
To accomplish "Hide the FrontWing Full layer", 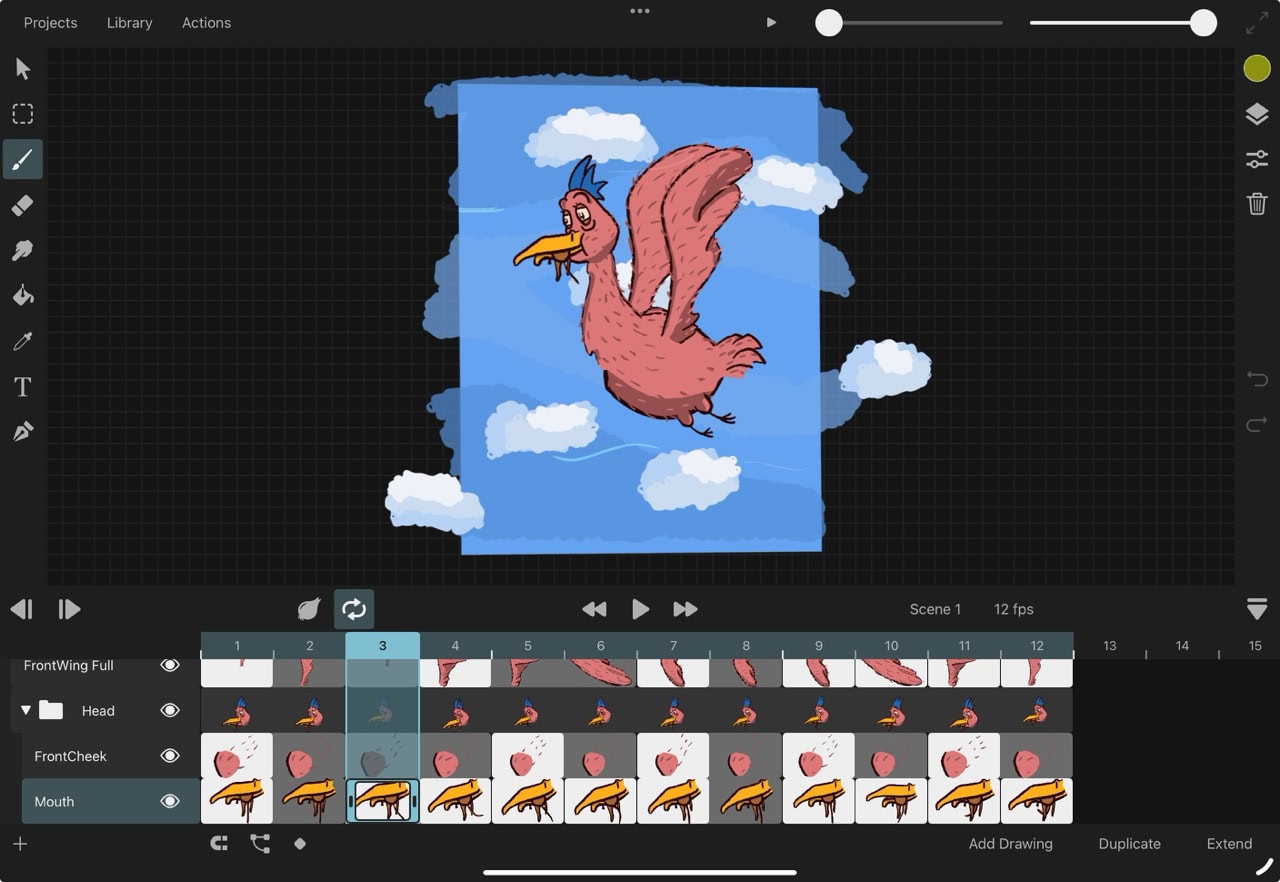I will point(170,665).
